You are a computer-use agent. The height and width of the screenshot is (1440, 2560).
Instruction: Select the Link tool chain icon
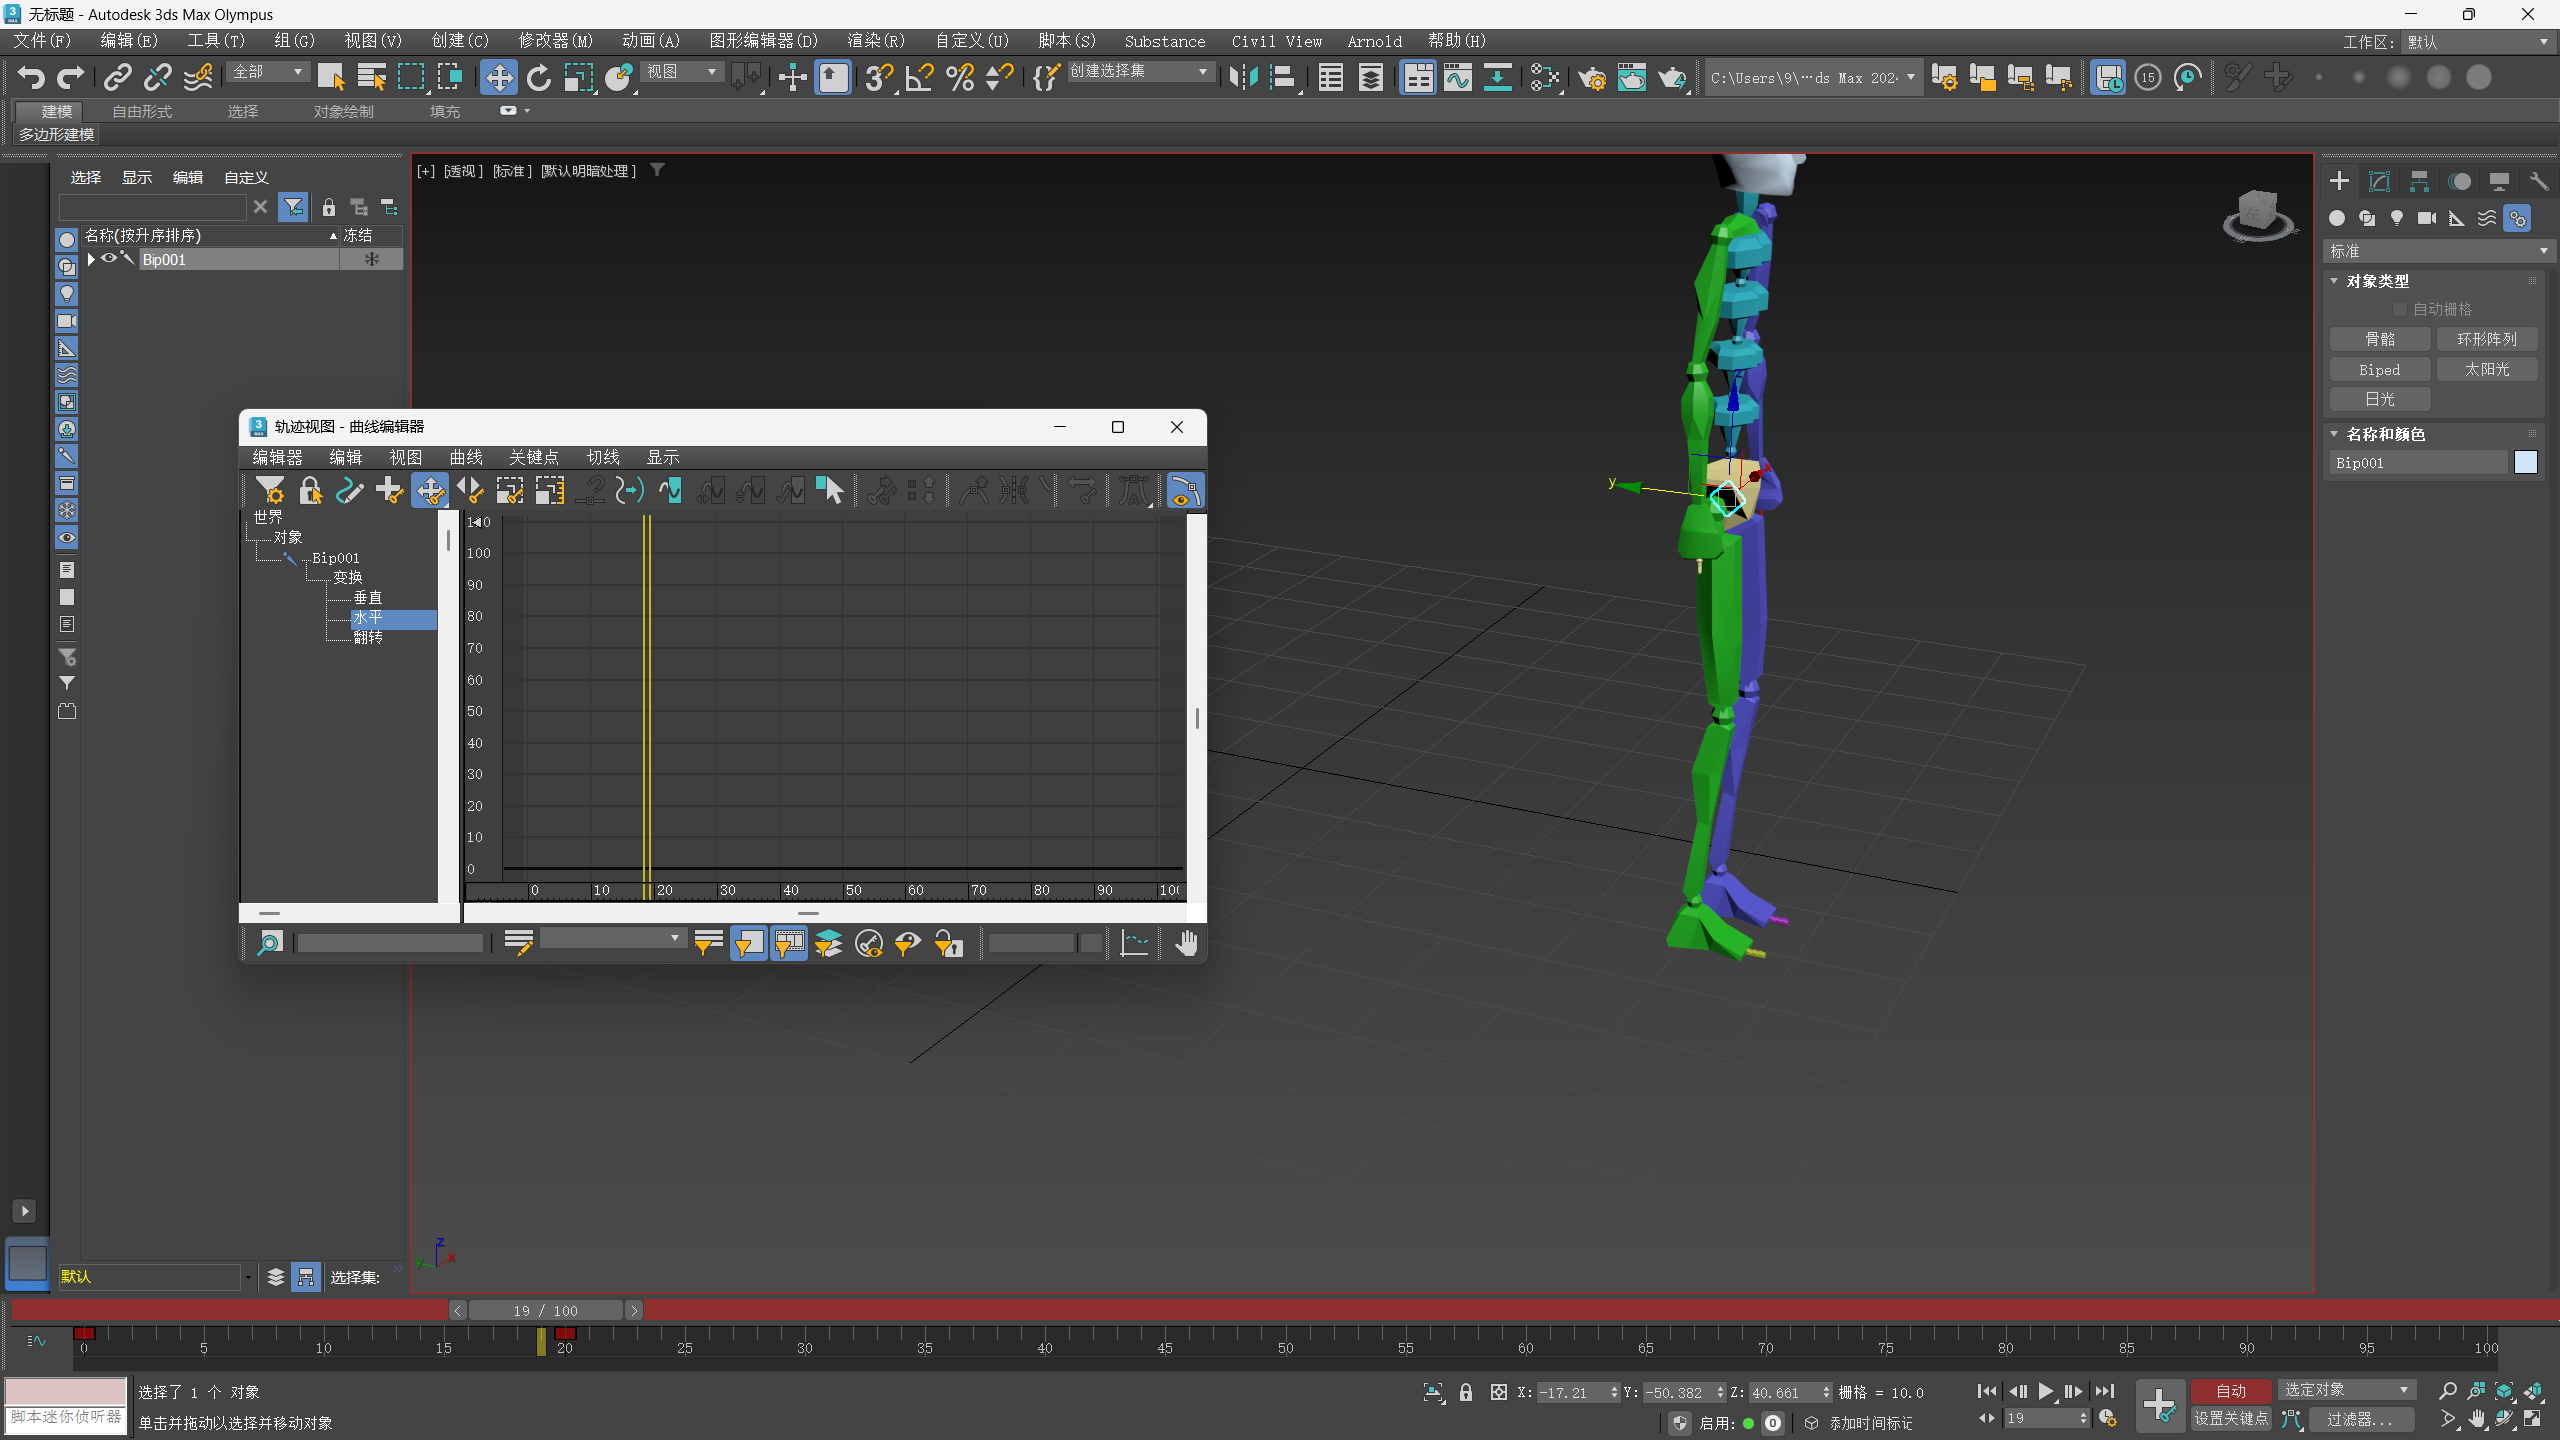[x=118, y=77]
